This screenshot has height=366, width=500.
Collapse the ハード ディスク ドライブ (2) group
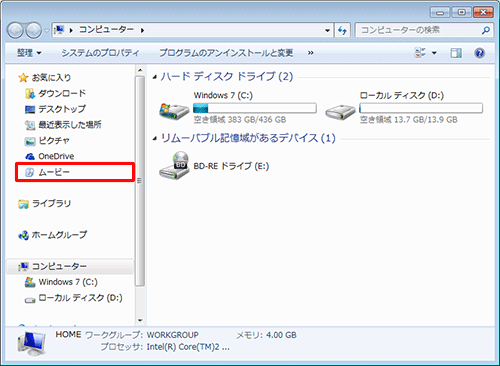coord(155,77)
